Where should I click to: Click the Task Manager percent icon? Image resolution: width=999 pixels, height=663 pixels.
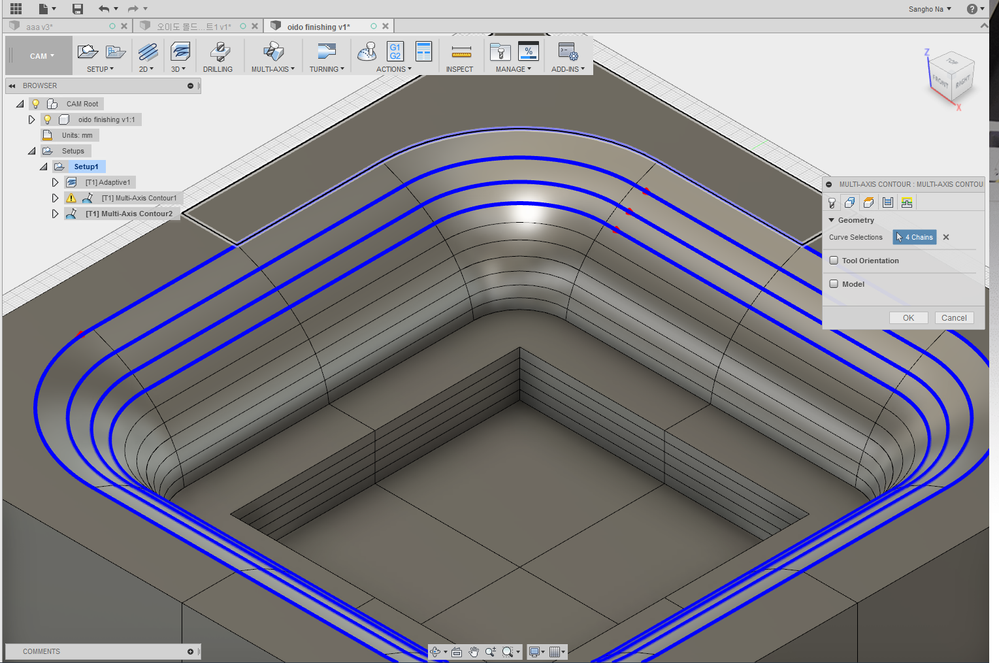pos(528,52)
